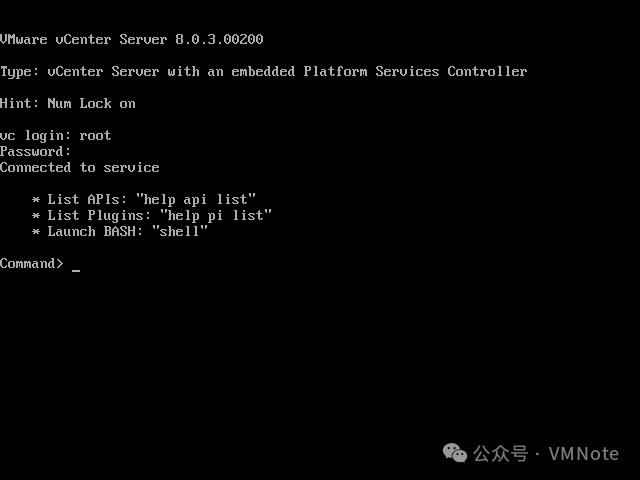The width and height of the screenshot is (640, 480).
Task: Click the asterisk bullet before Launch BASH
Action: 36,231
